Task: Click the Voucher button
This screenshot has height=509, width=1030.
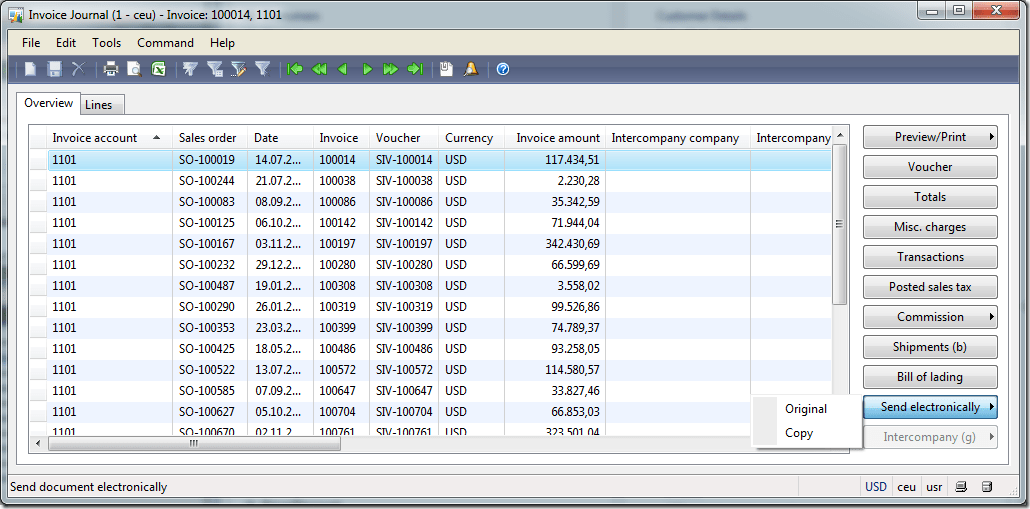Action: point(930,167)
